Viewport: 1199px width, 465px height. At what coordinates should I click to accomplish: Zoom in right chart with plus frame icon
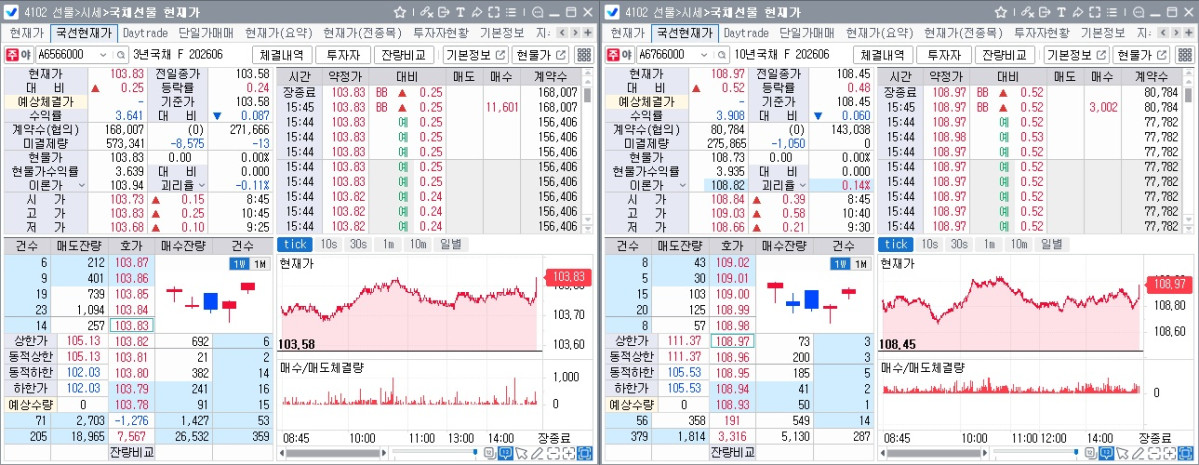point(1170,454)
